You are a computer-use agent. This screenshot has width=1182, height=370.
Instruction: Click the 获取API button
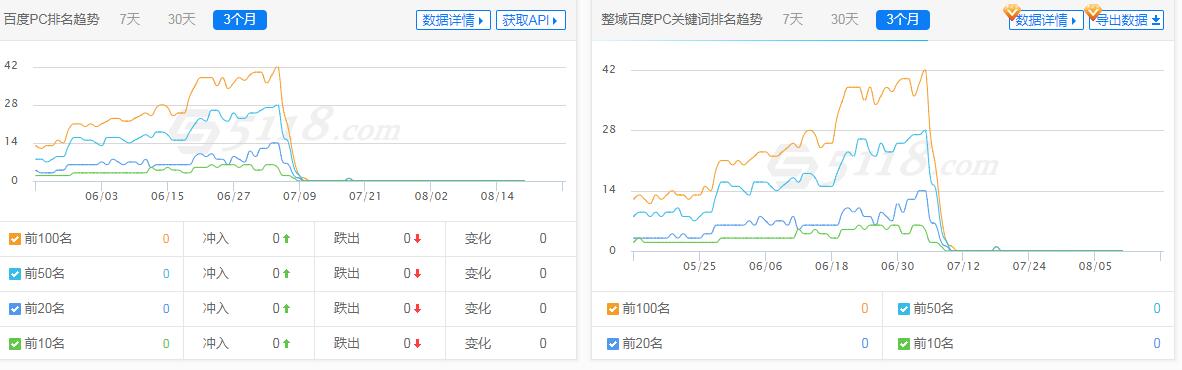[531, 20]
